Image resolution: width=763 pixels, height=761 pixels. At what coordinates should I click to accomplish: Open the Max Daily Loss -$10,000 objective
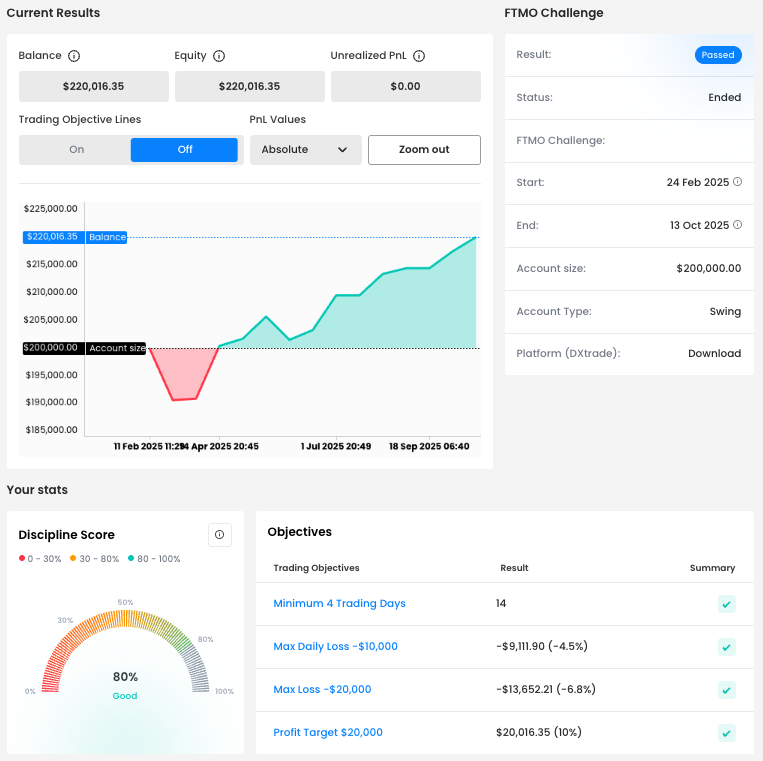335,647
